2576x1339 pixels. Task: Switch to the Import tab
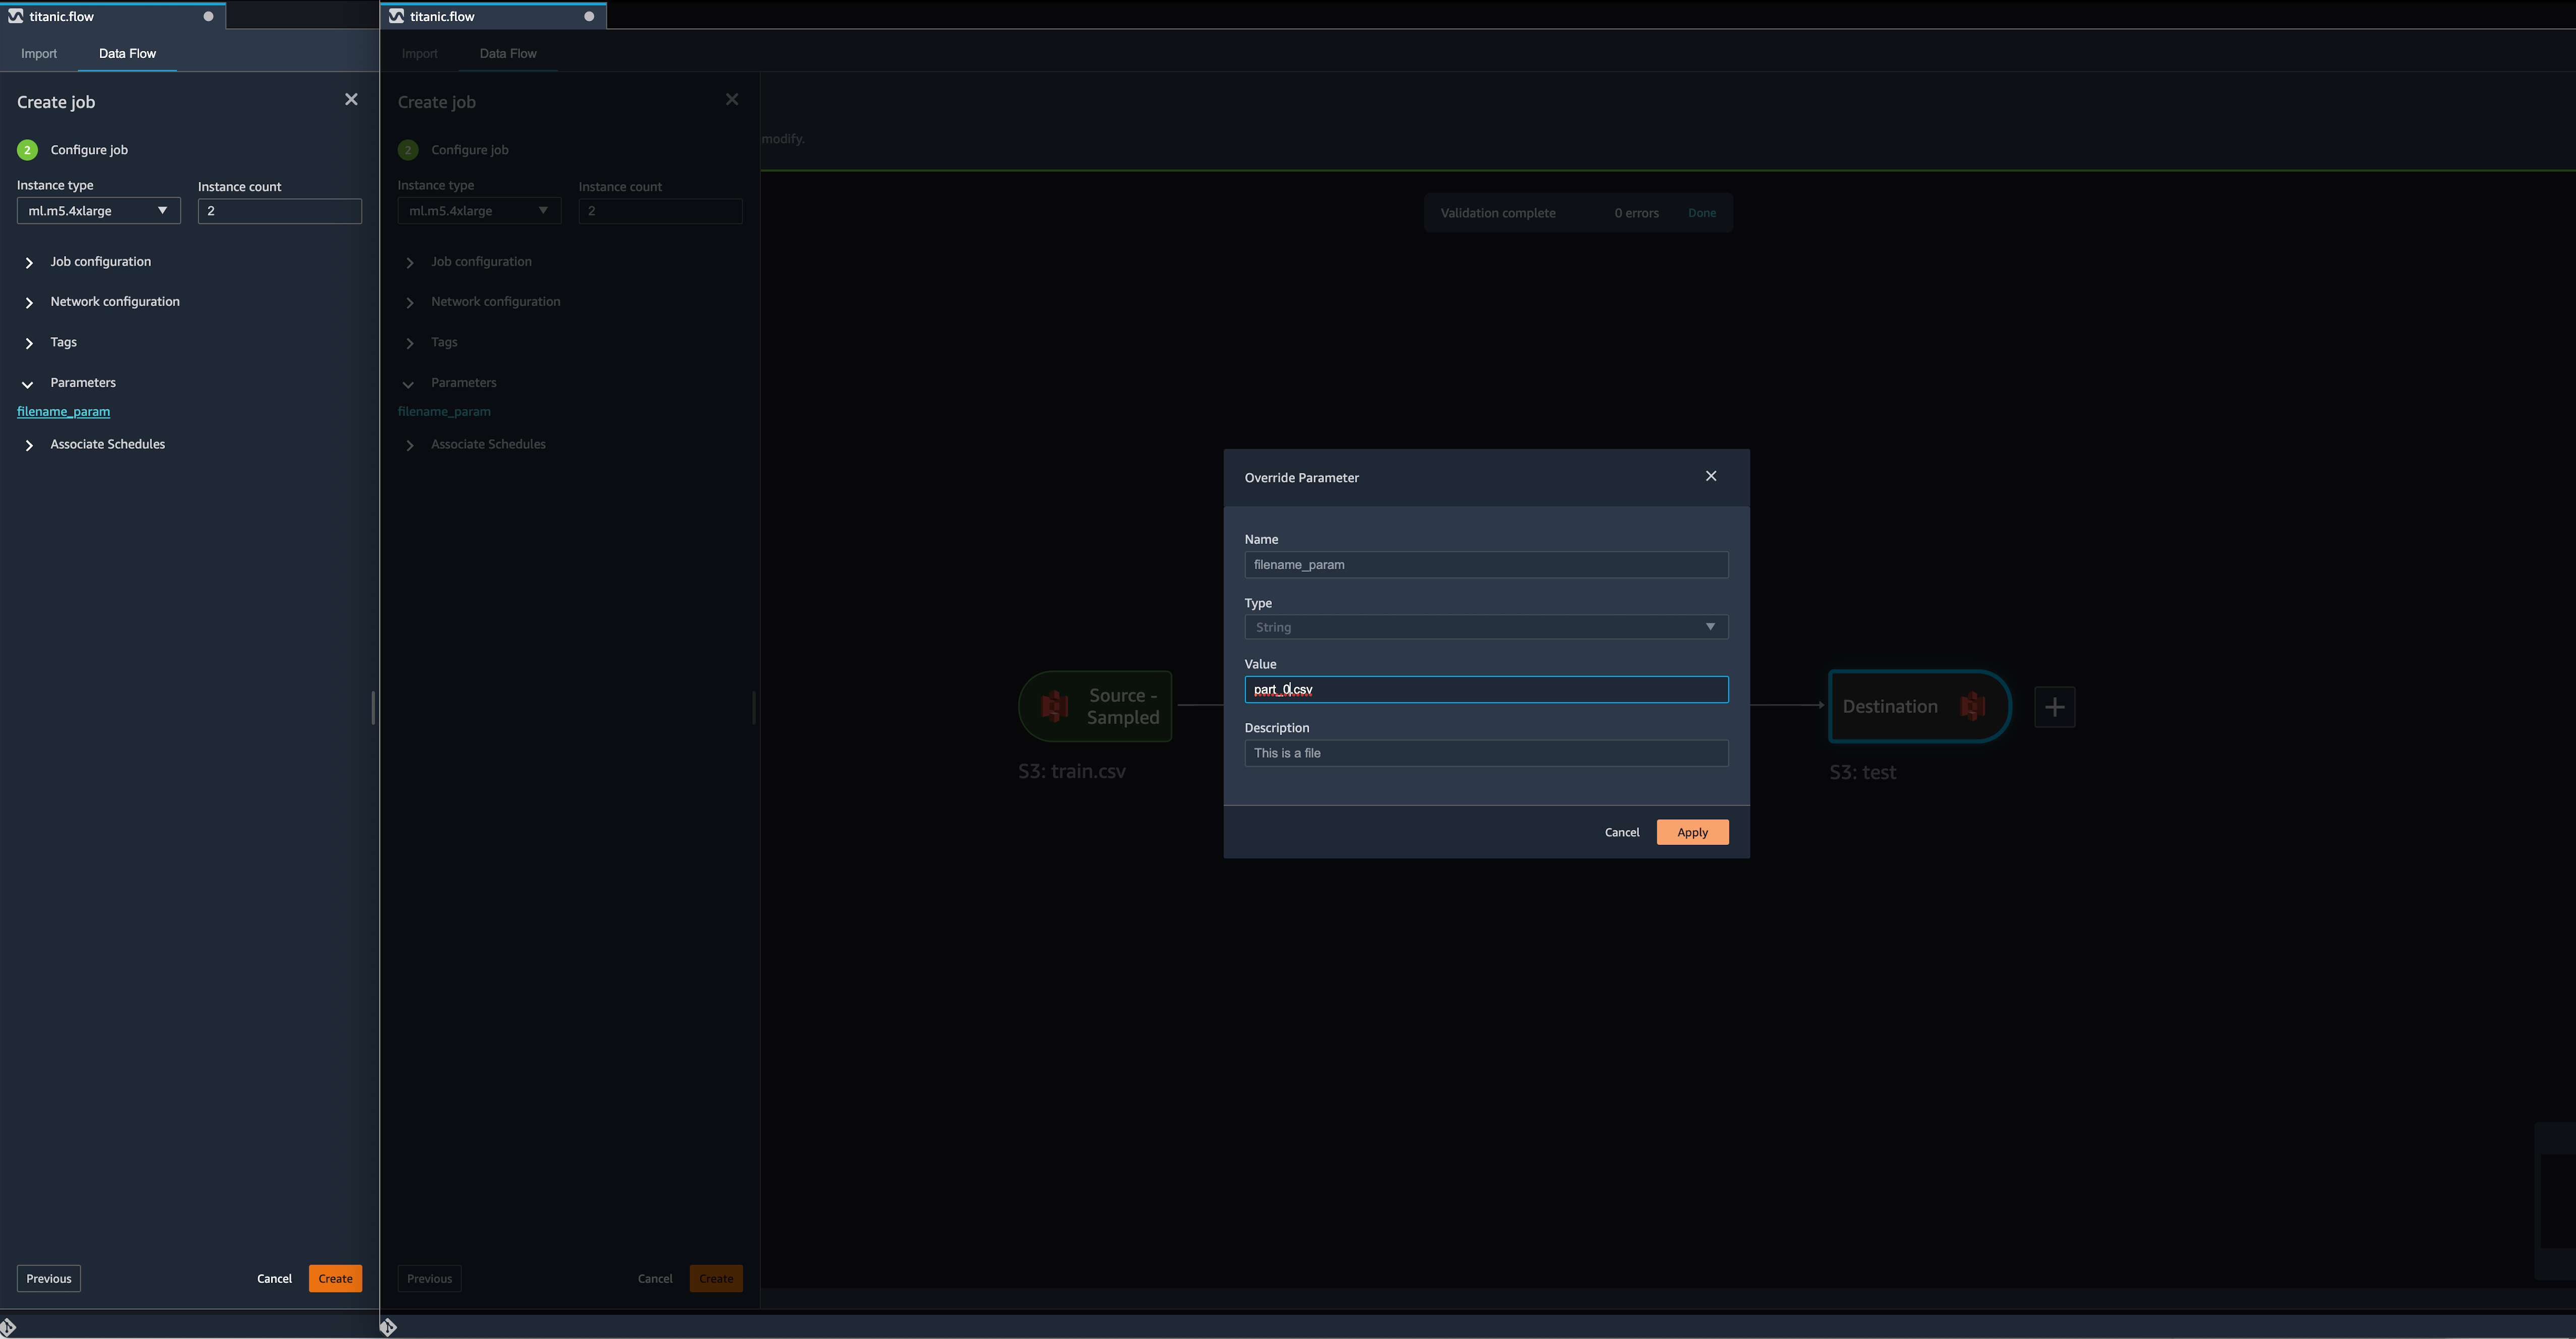tap(39, 53)
